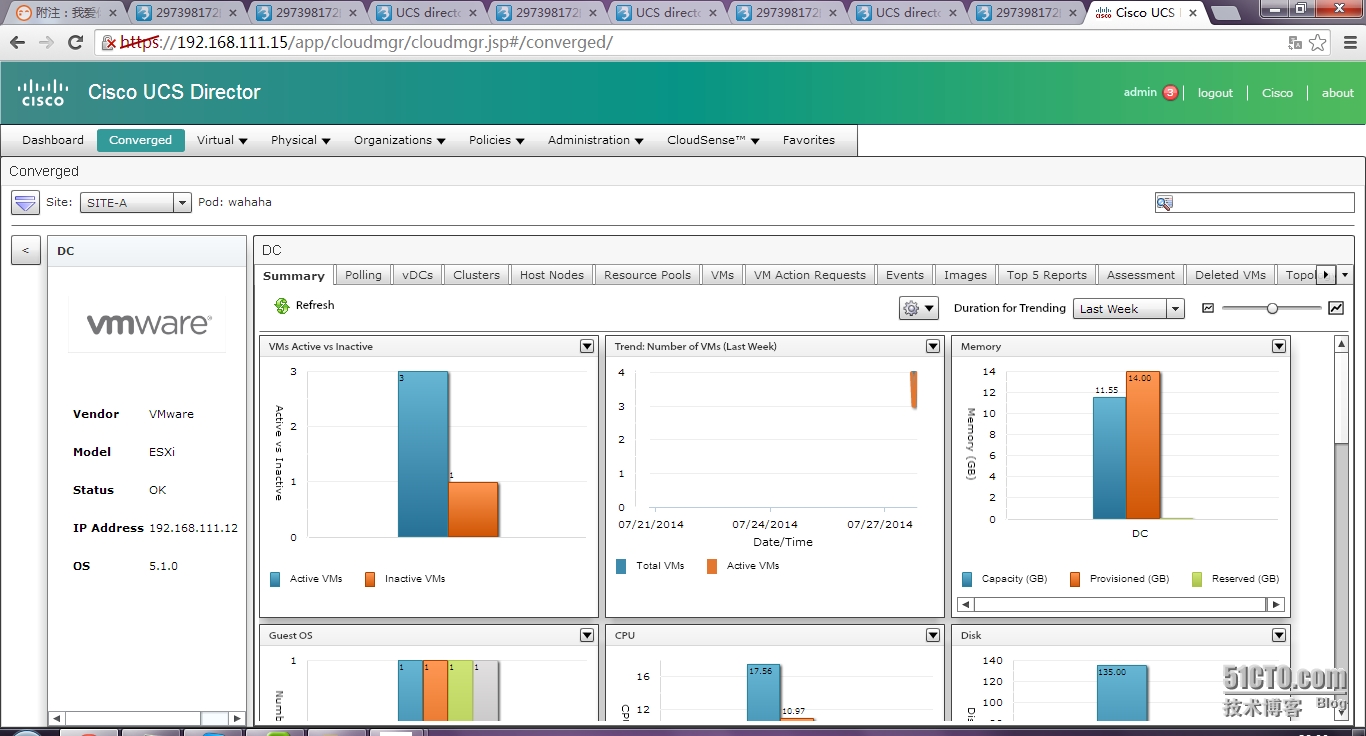Click the Cisco logo in header
The image size is (1366, 736).
click(43, 92)
